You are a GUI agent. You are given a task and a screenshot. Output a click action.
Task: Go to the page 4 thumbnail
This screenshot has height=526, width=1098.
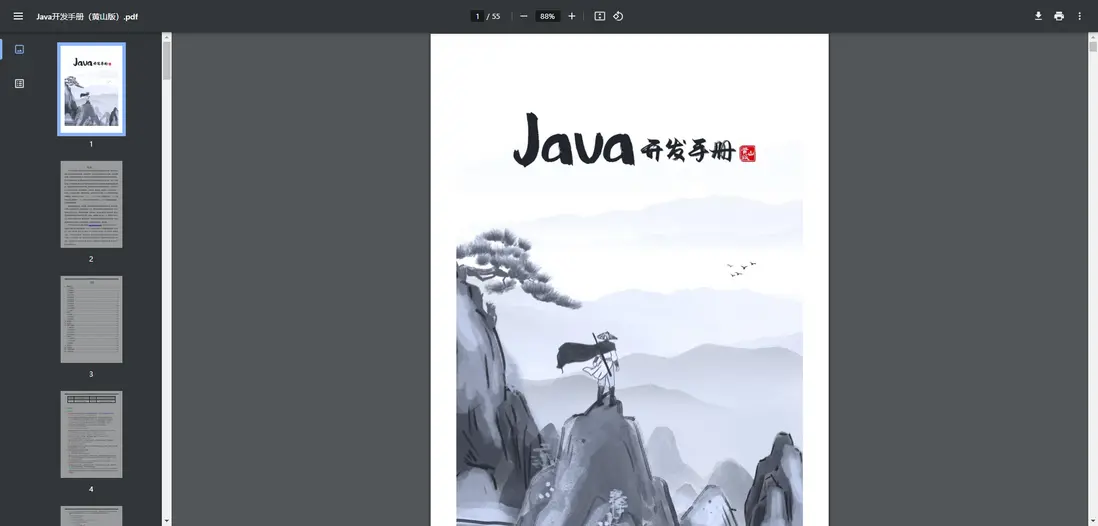91,434
